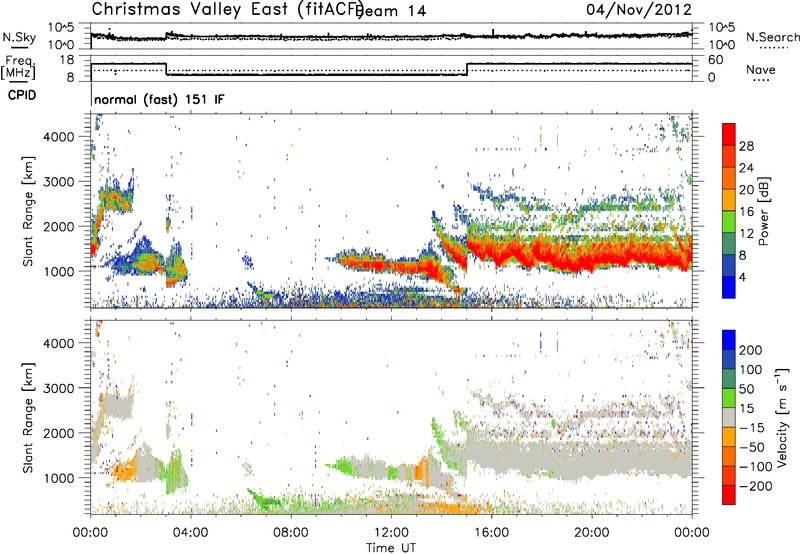
Task: Click the '3000' tick of the power panel
Action: coord(58,182)
